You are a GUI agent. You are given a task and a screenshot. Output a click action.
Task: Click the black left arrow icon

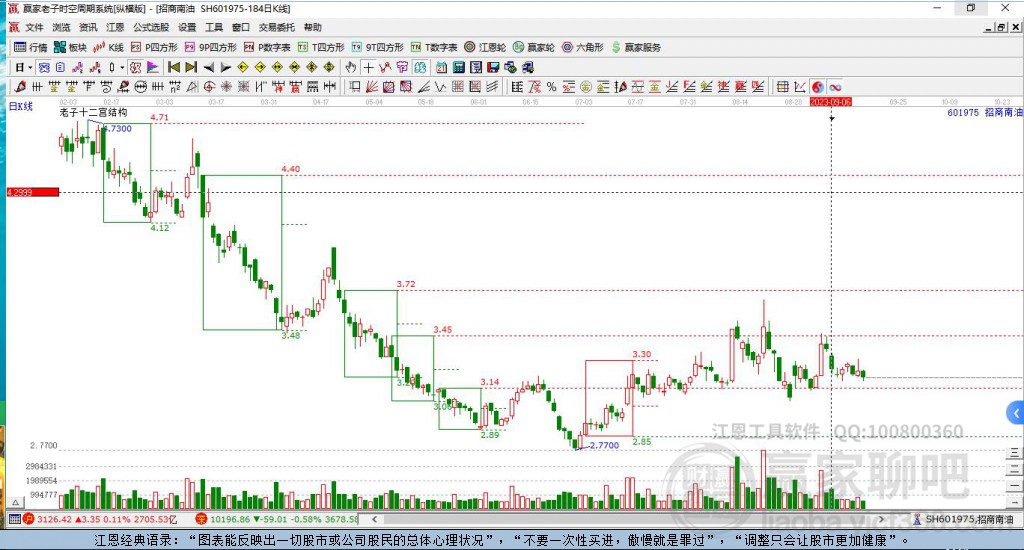(209, 67)
